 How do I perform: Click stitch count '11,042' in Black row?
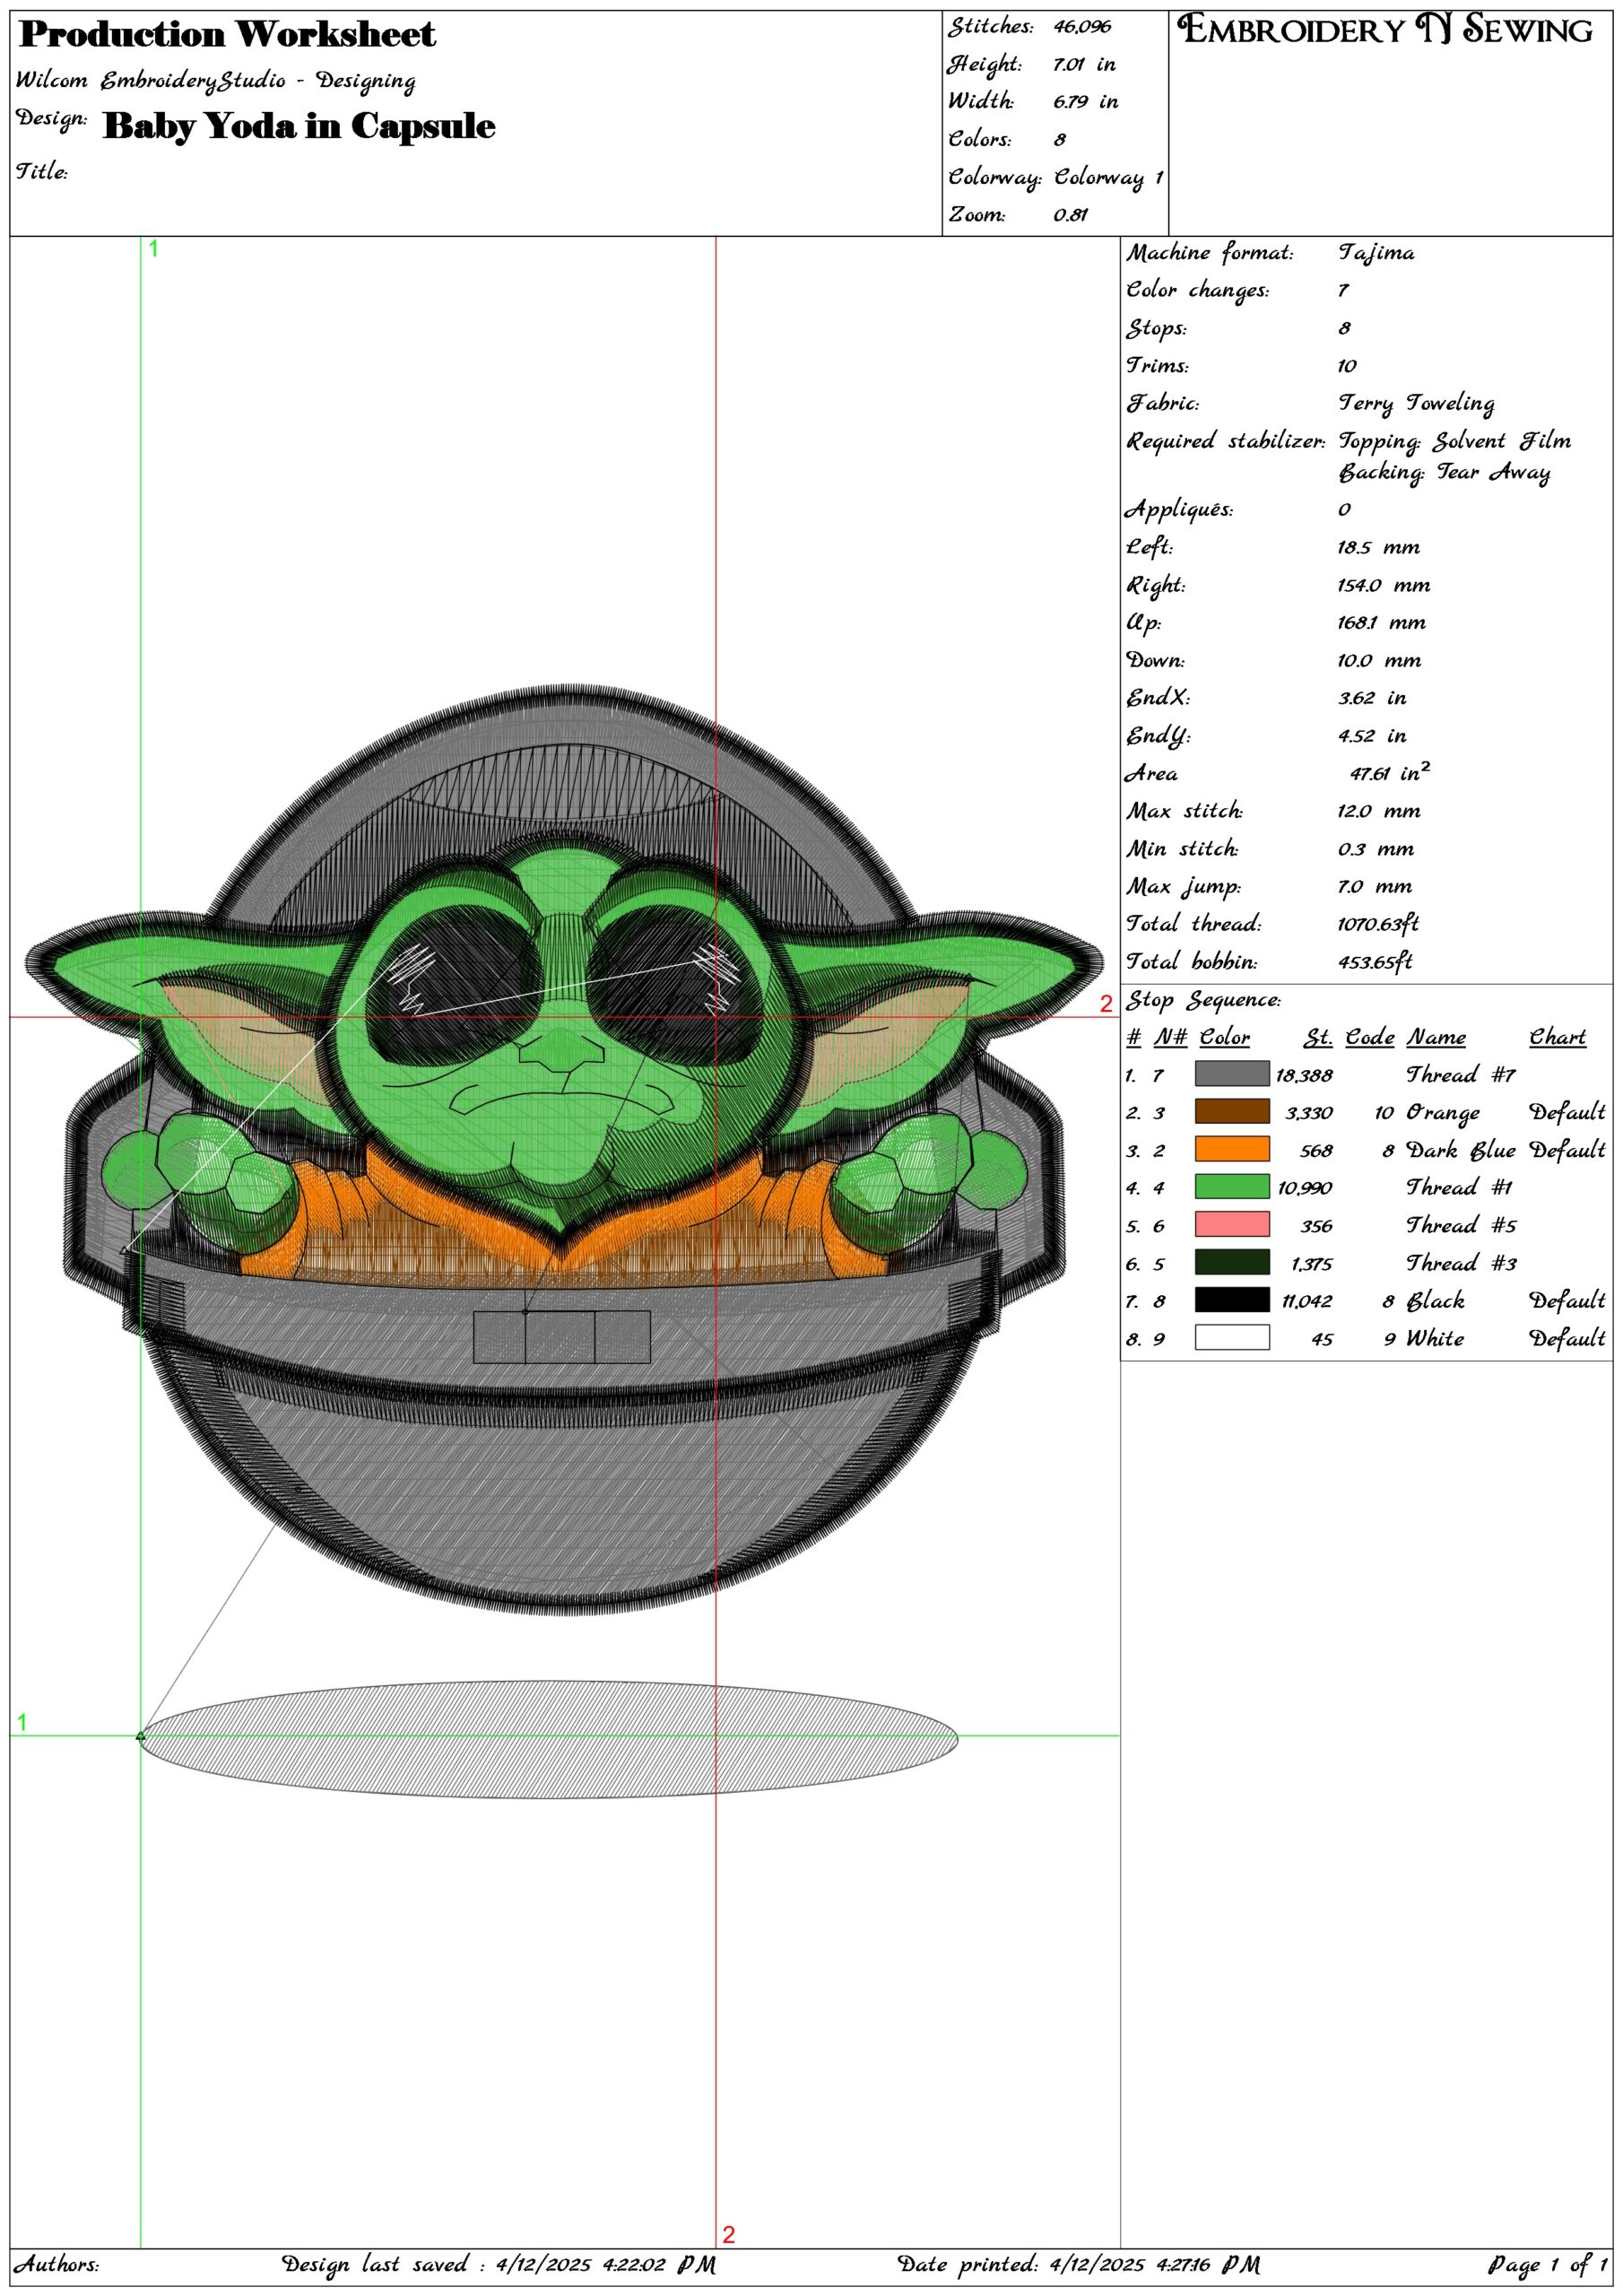point(1307,1302)
